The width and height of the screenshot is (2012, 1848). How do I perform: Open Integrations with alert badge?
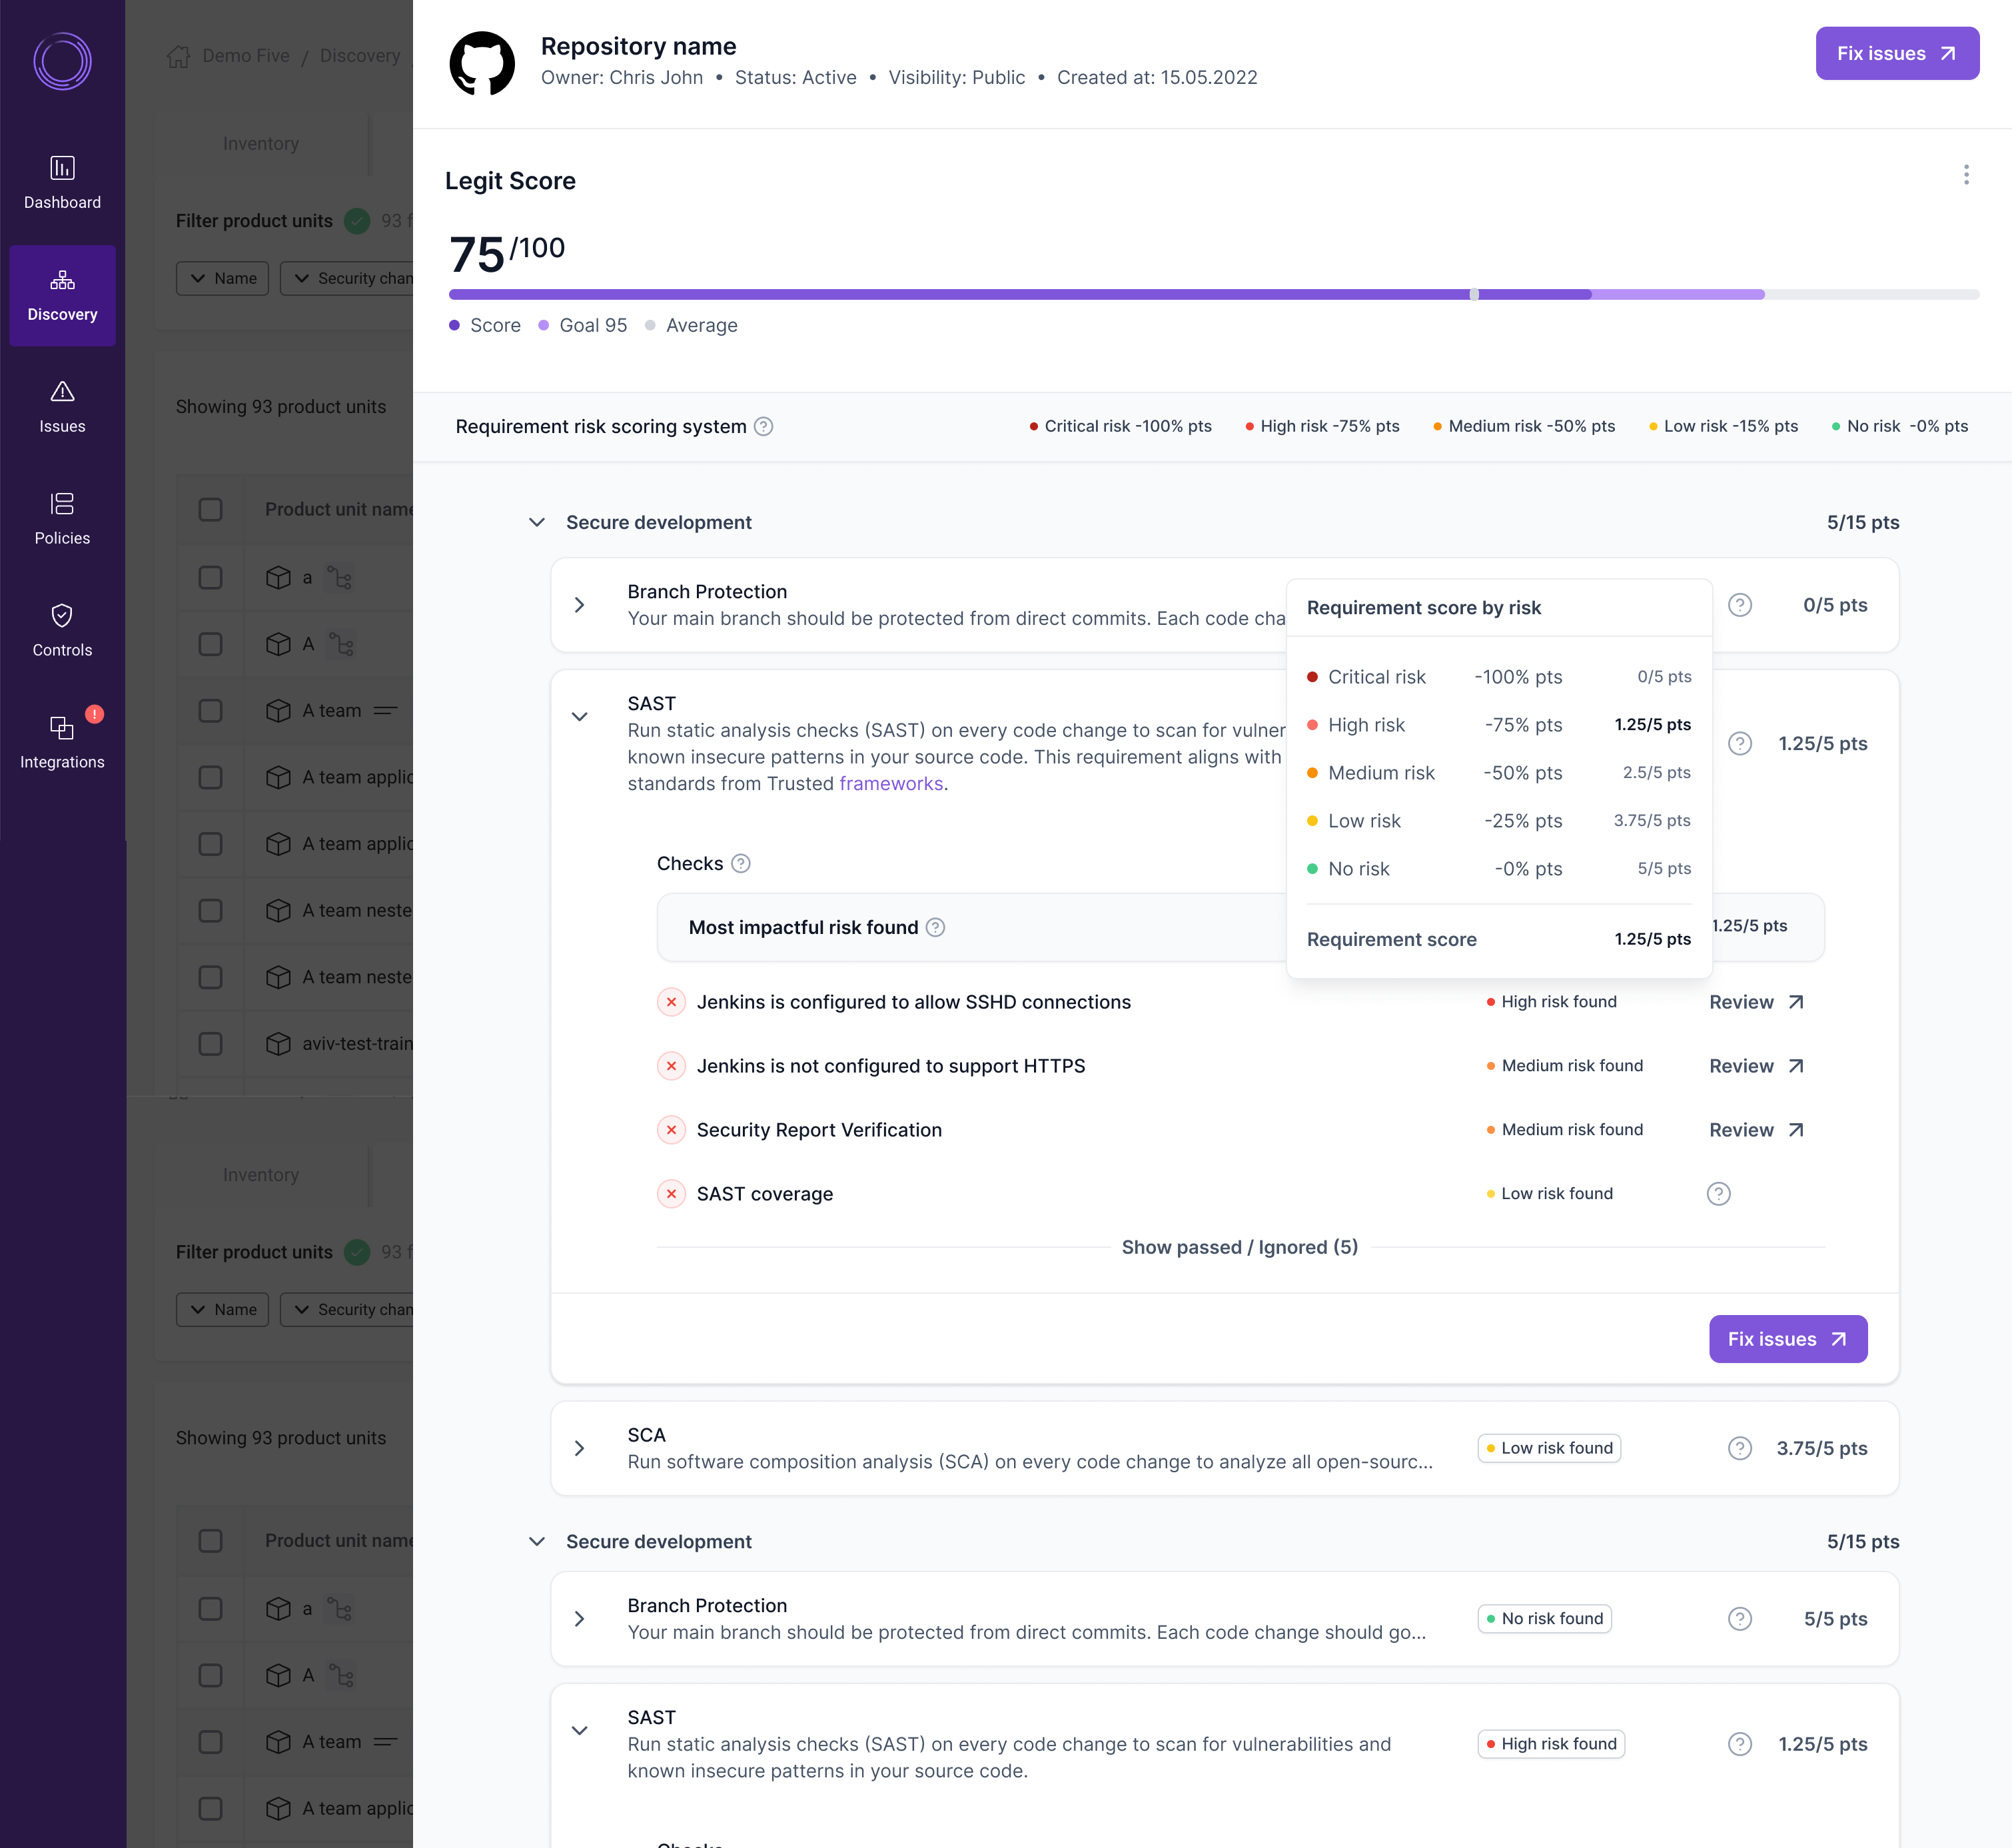pos(62,742)
